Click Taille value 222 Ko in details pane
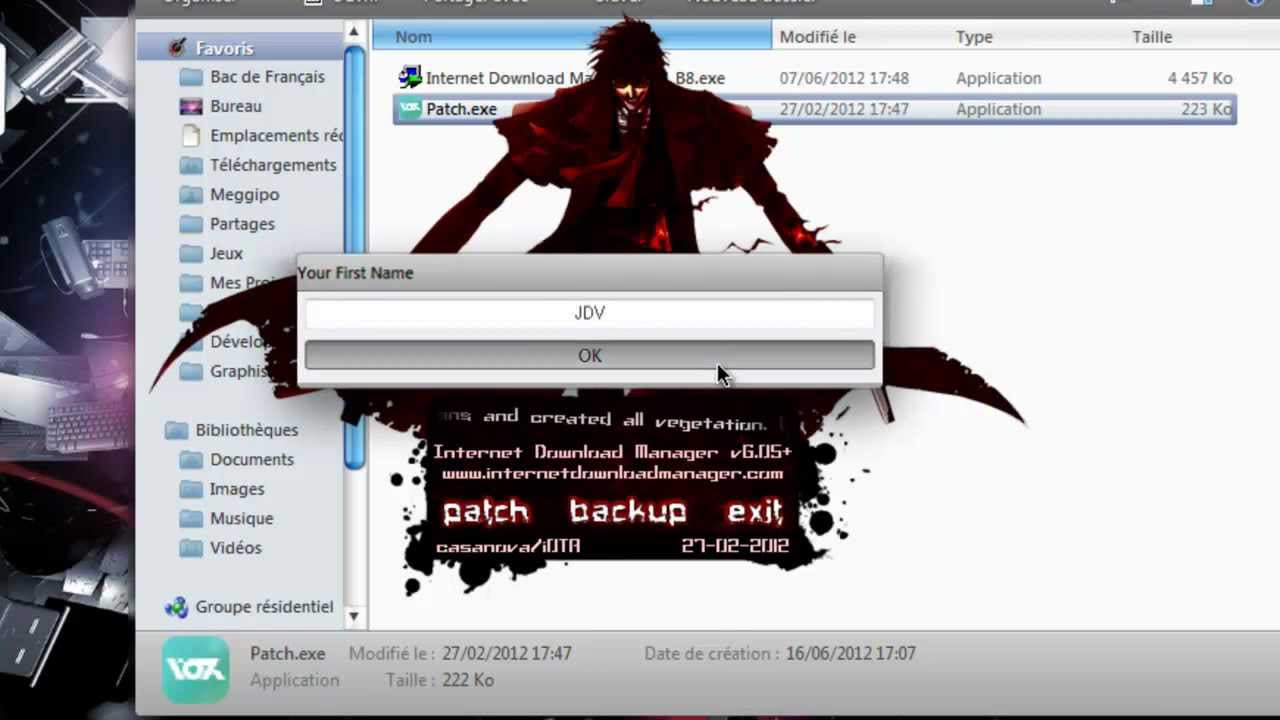Viewport: 1280px width, 720px height. (x=467, y=680)
